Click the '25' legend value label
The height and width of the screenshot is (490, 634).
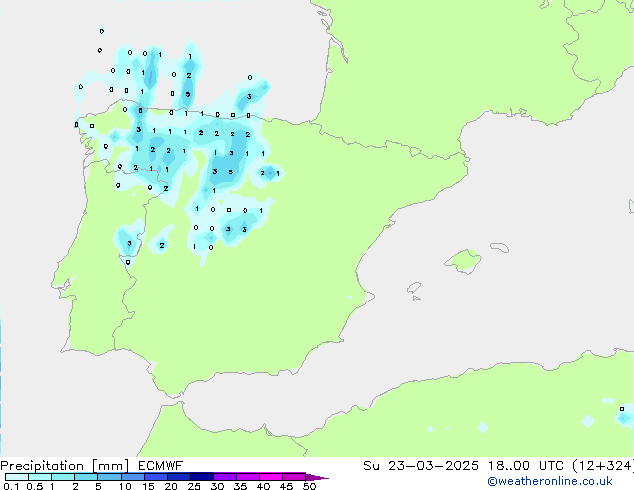pos(194,486)
